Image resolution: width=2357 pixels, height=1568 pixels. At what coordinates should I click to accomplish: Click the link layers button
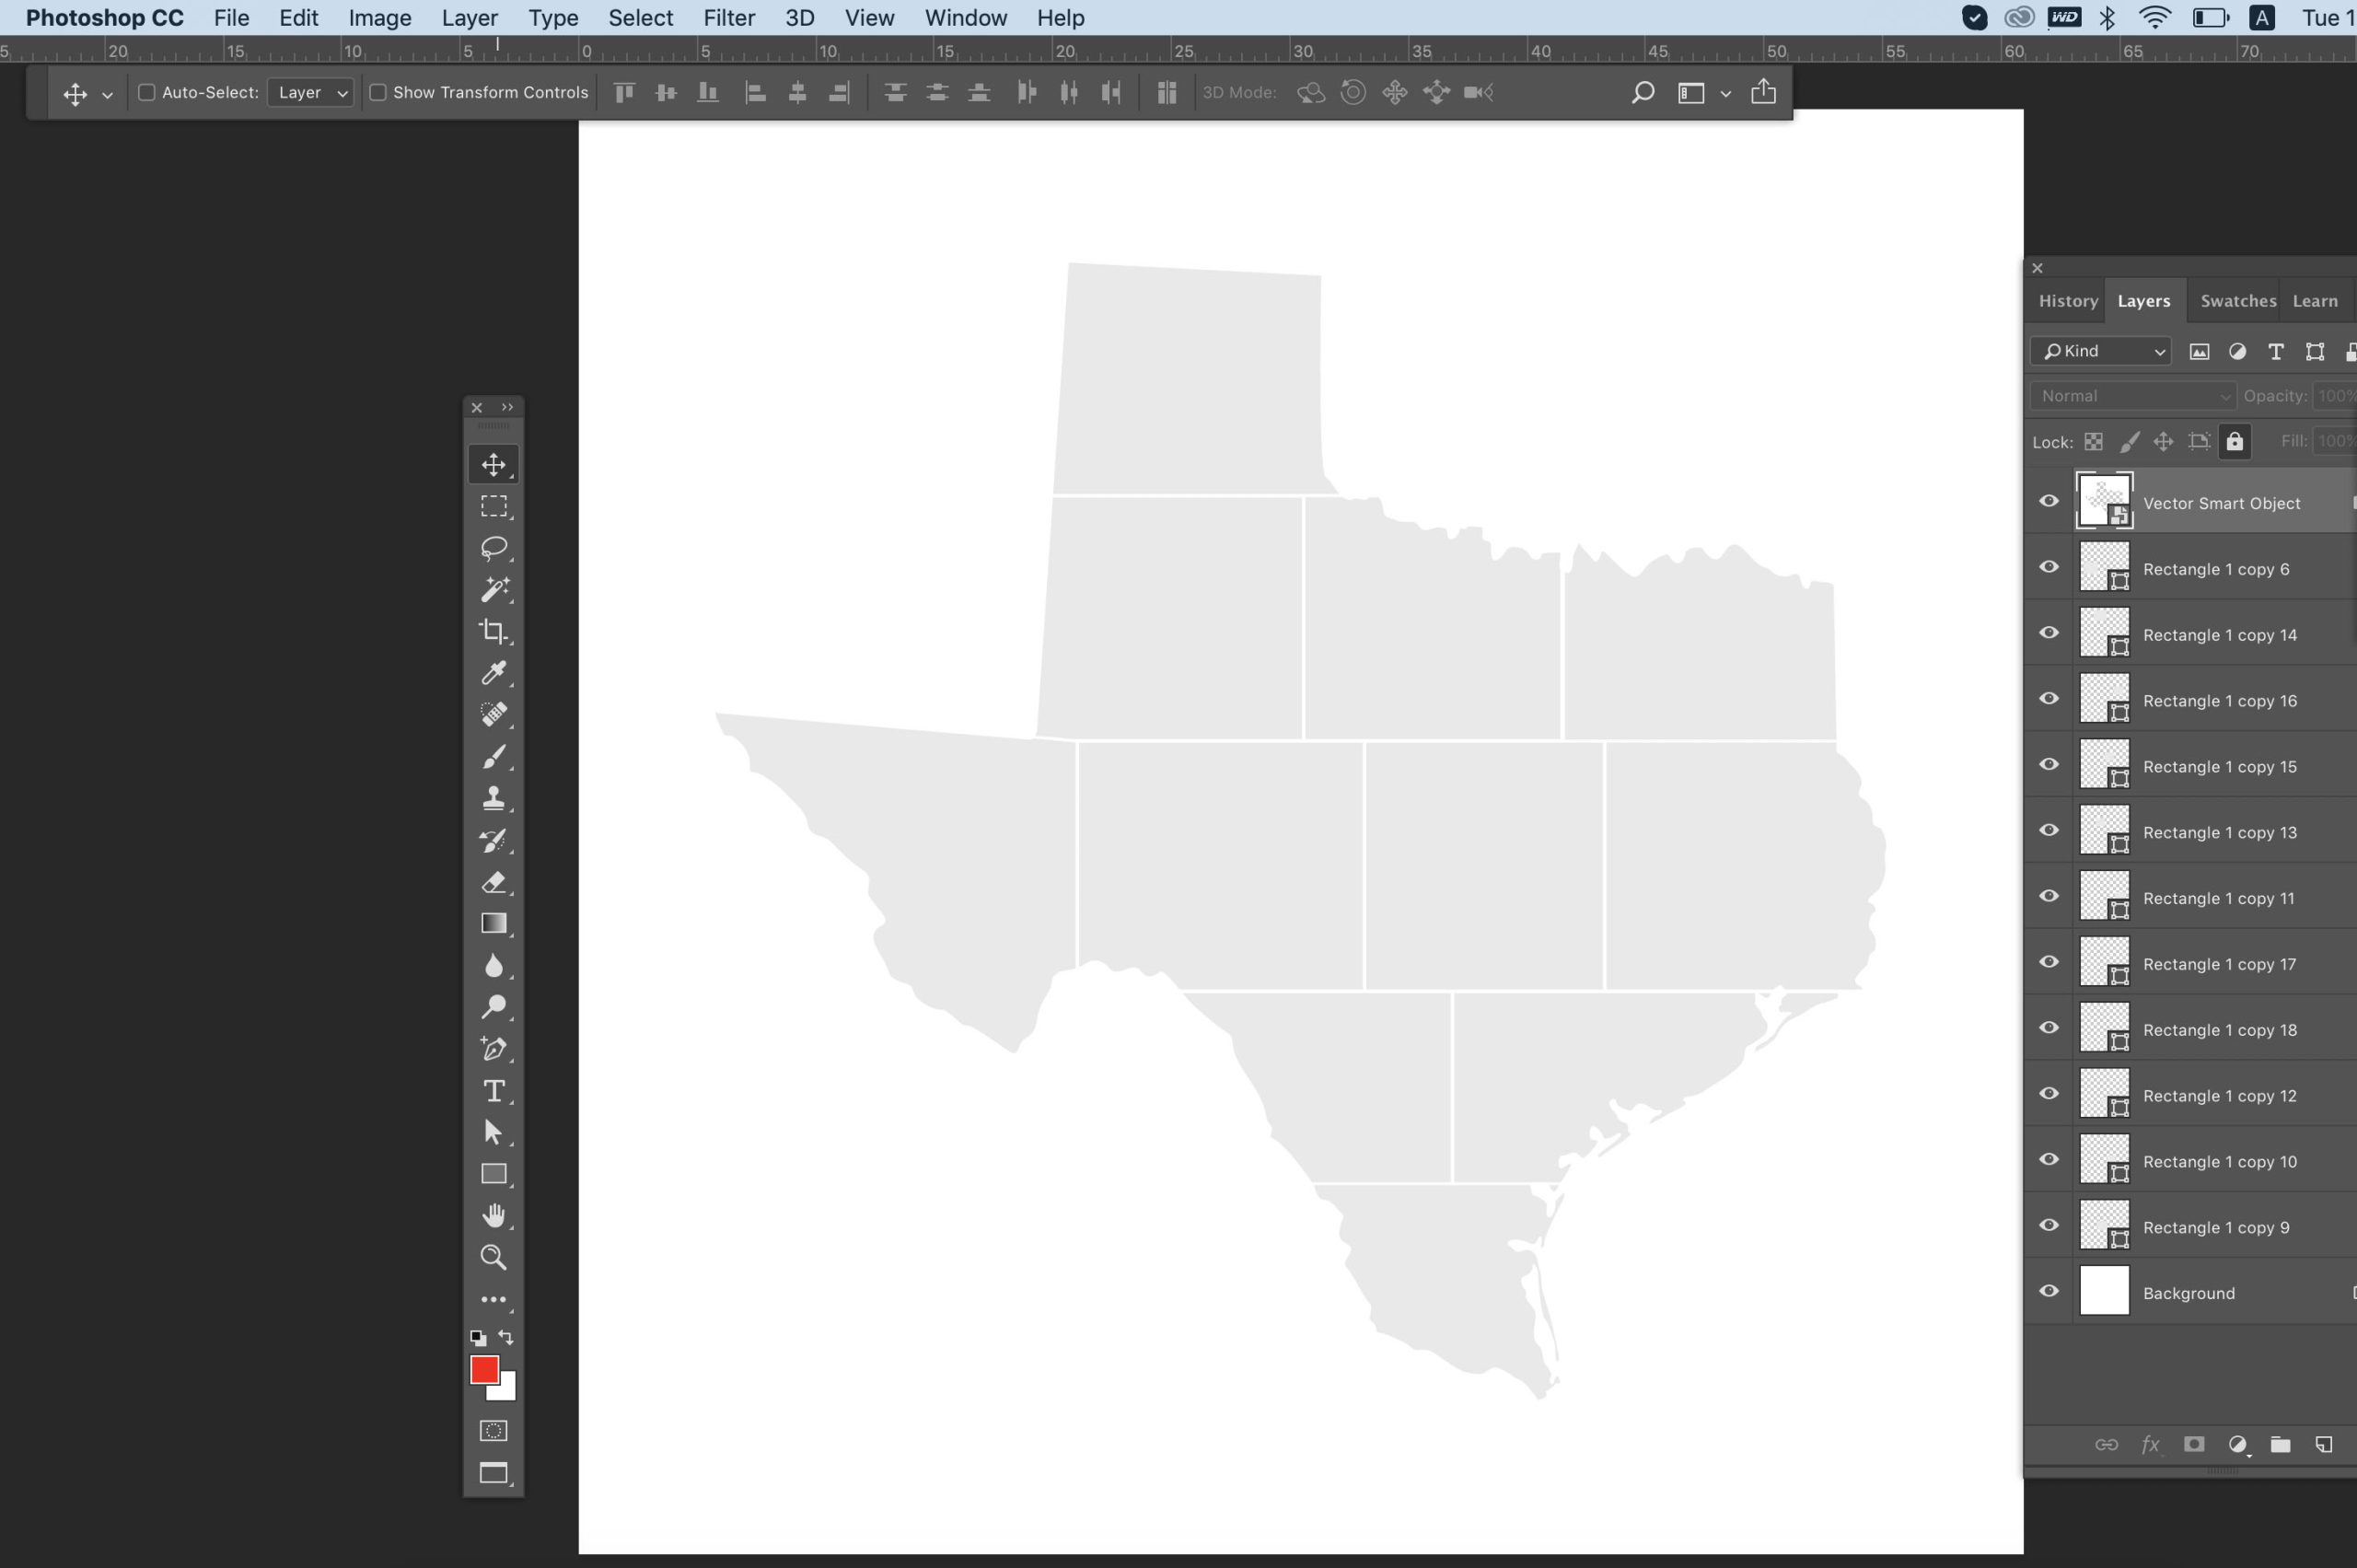coord(2106,1444)
